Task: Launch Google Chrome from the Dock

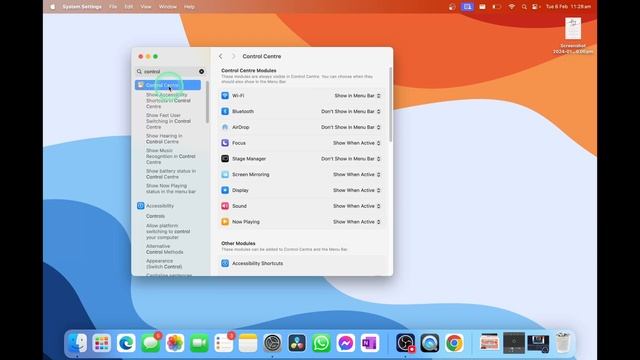Action: point(454,343)
